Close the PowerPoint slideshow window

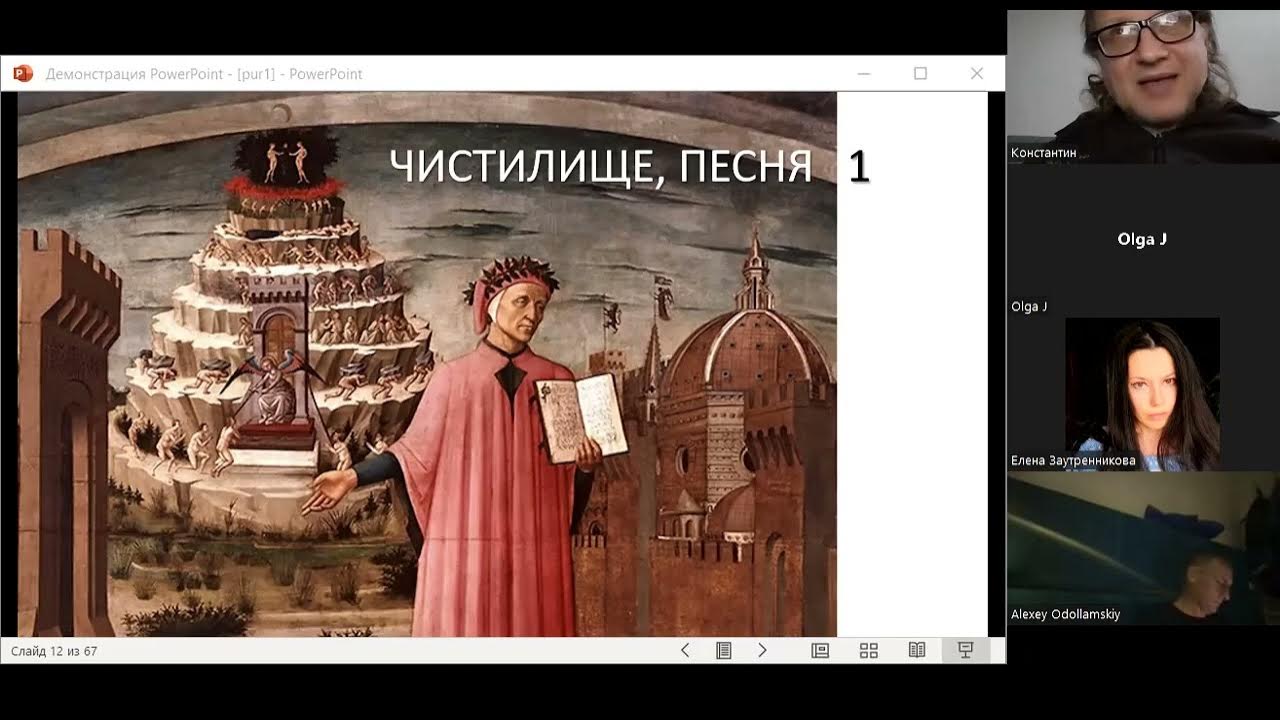(977, 73)
